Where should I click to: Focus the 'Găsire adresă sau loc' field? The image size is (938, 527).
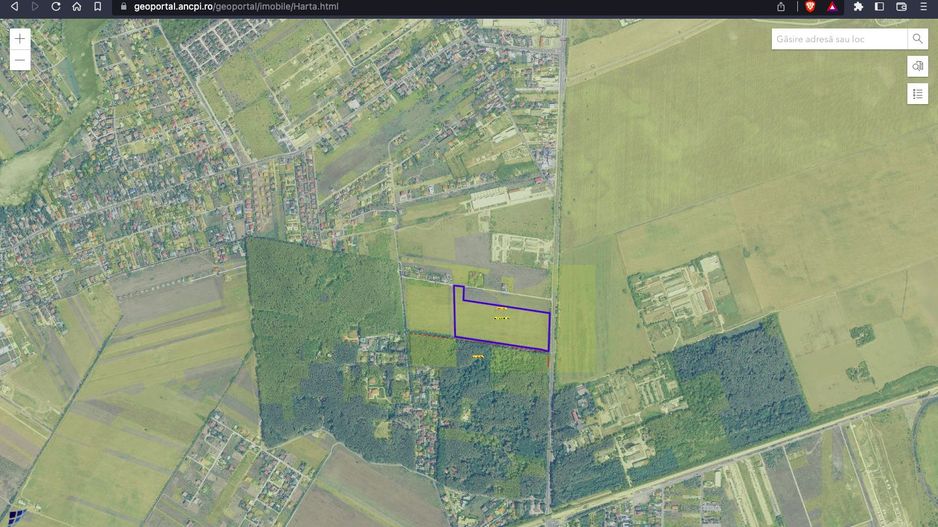[839, 39]
